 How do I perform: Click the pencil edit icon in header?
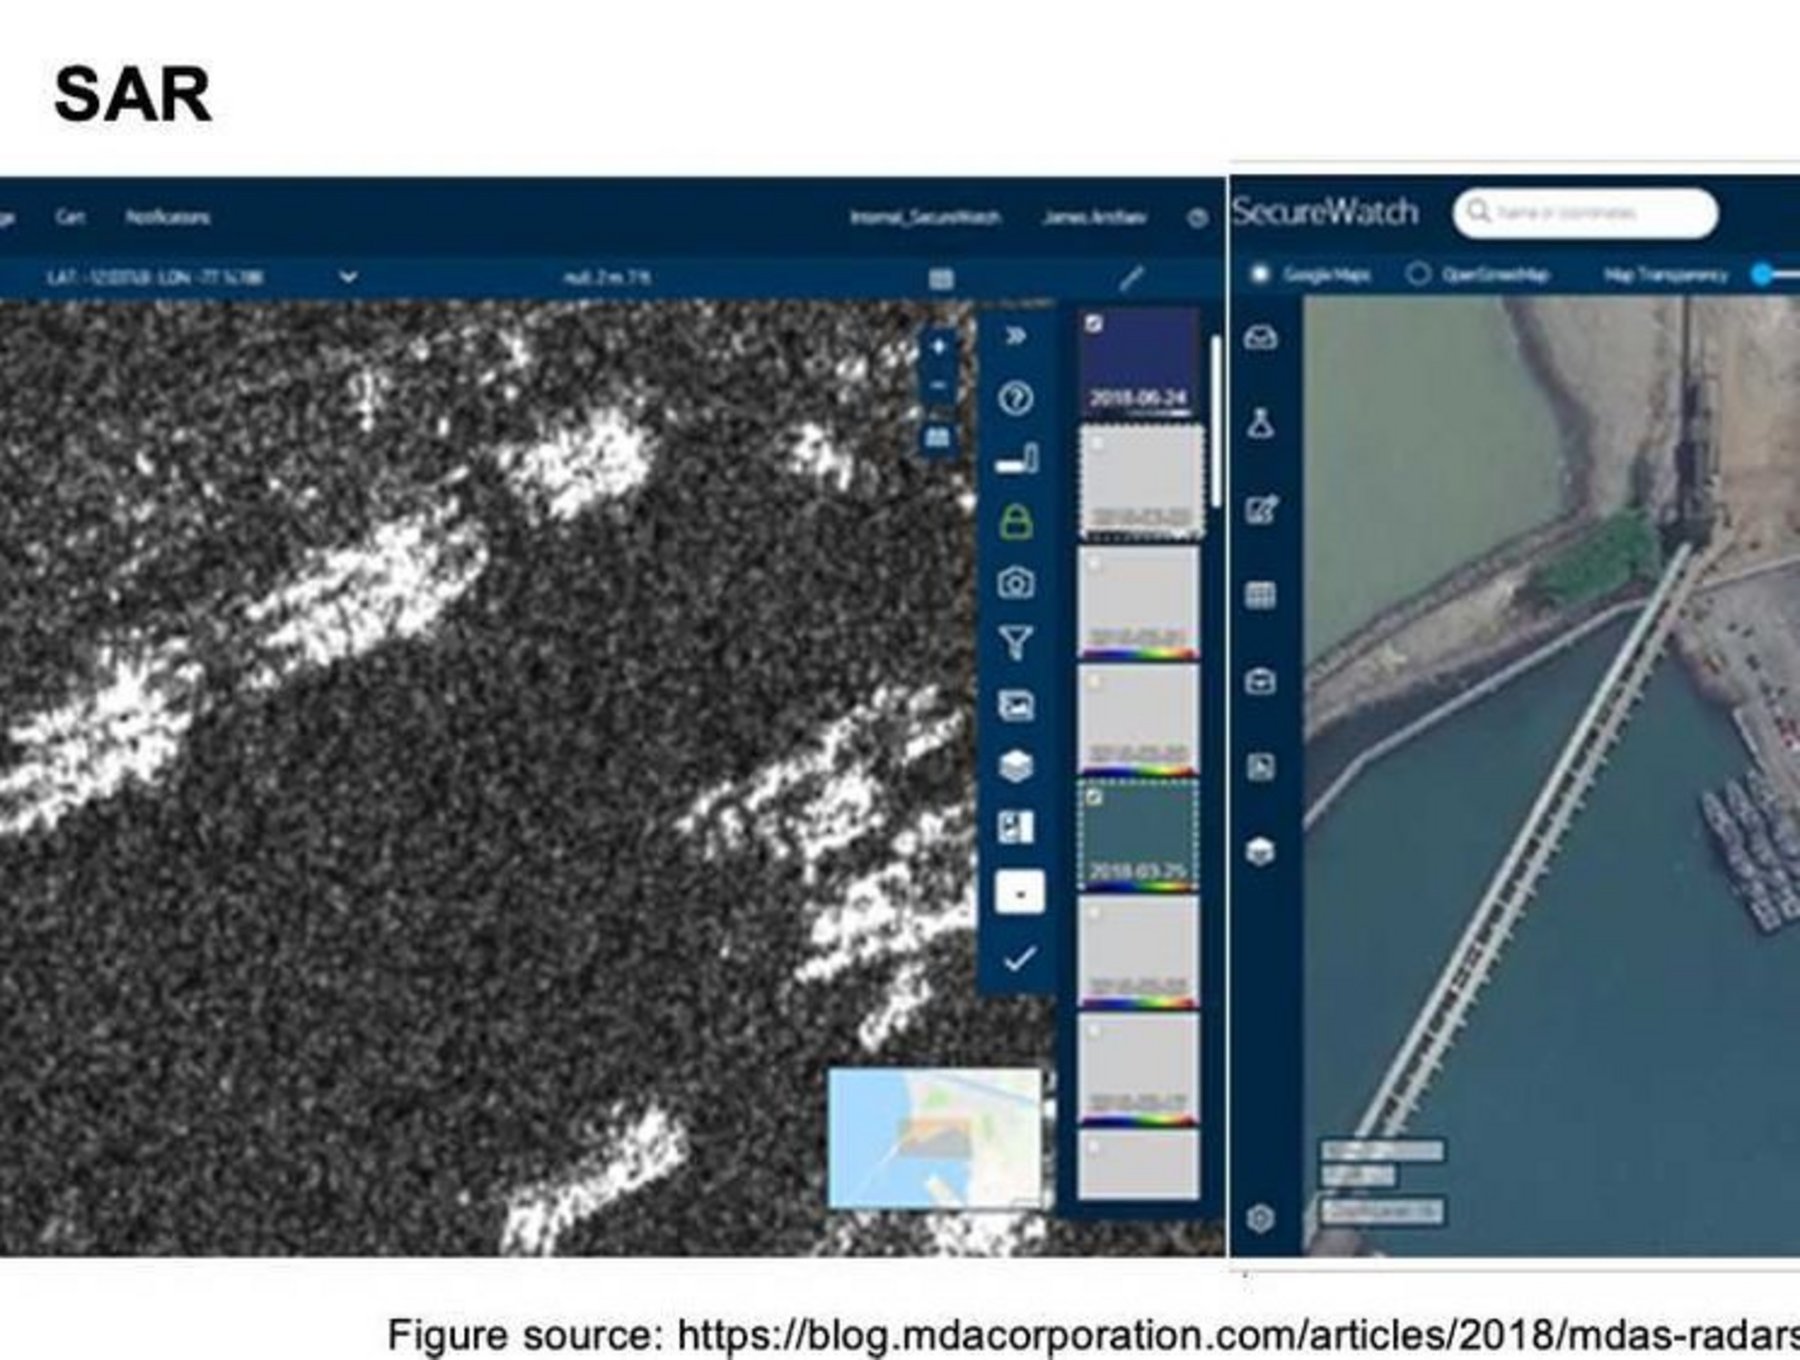pyautogui.click(x=1131, y=278)
